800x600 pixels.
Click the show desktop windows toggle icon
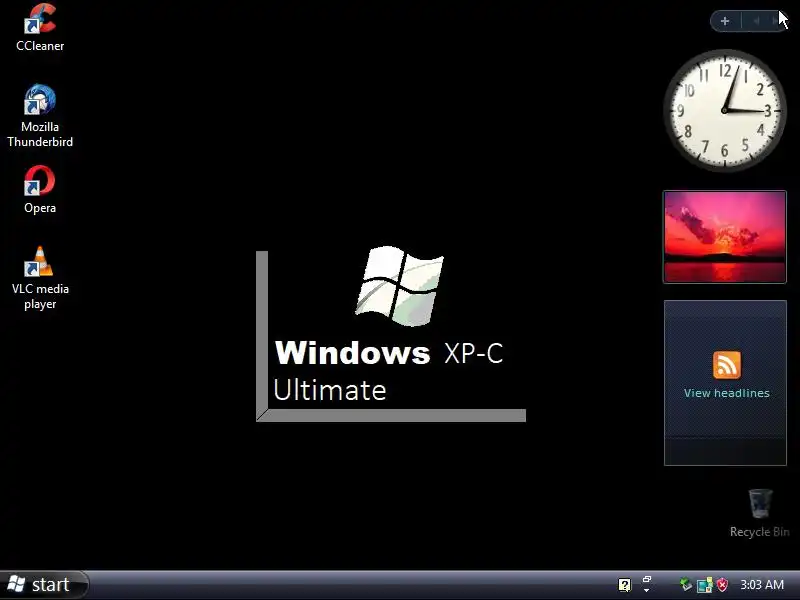click(x=647, y=579)
